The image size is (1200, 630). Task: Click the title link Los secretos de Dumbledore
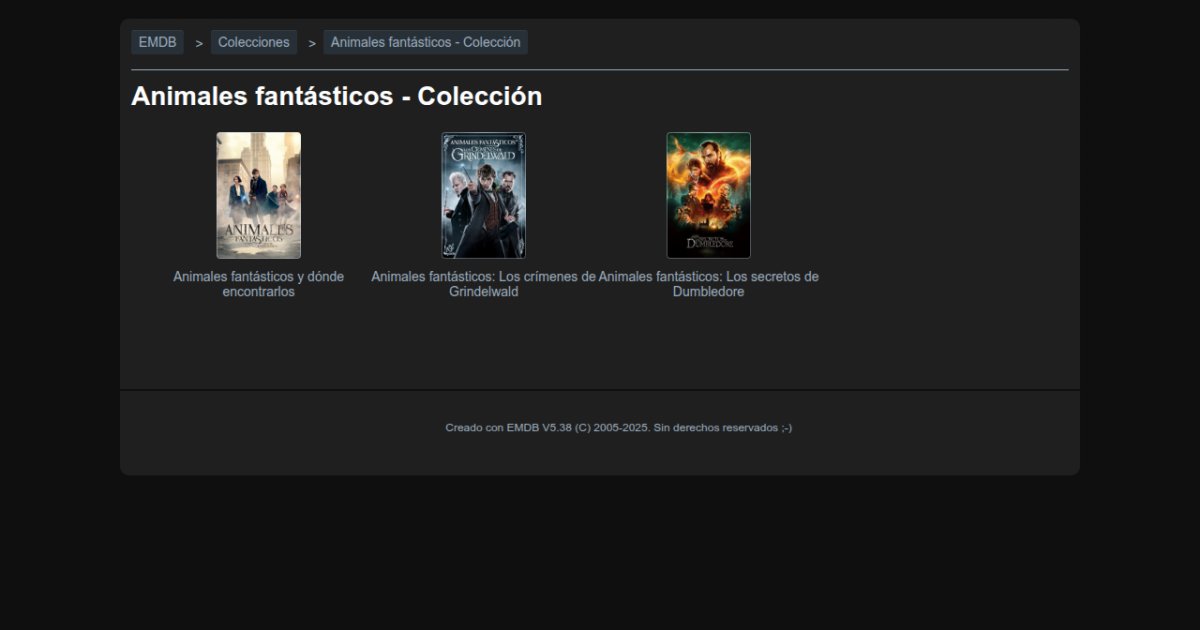[709, 284]
